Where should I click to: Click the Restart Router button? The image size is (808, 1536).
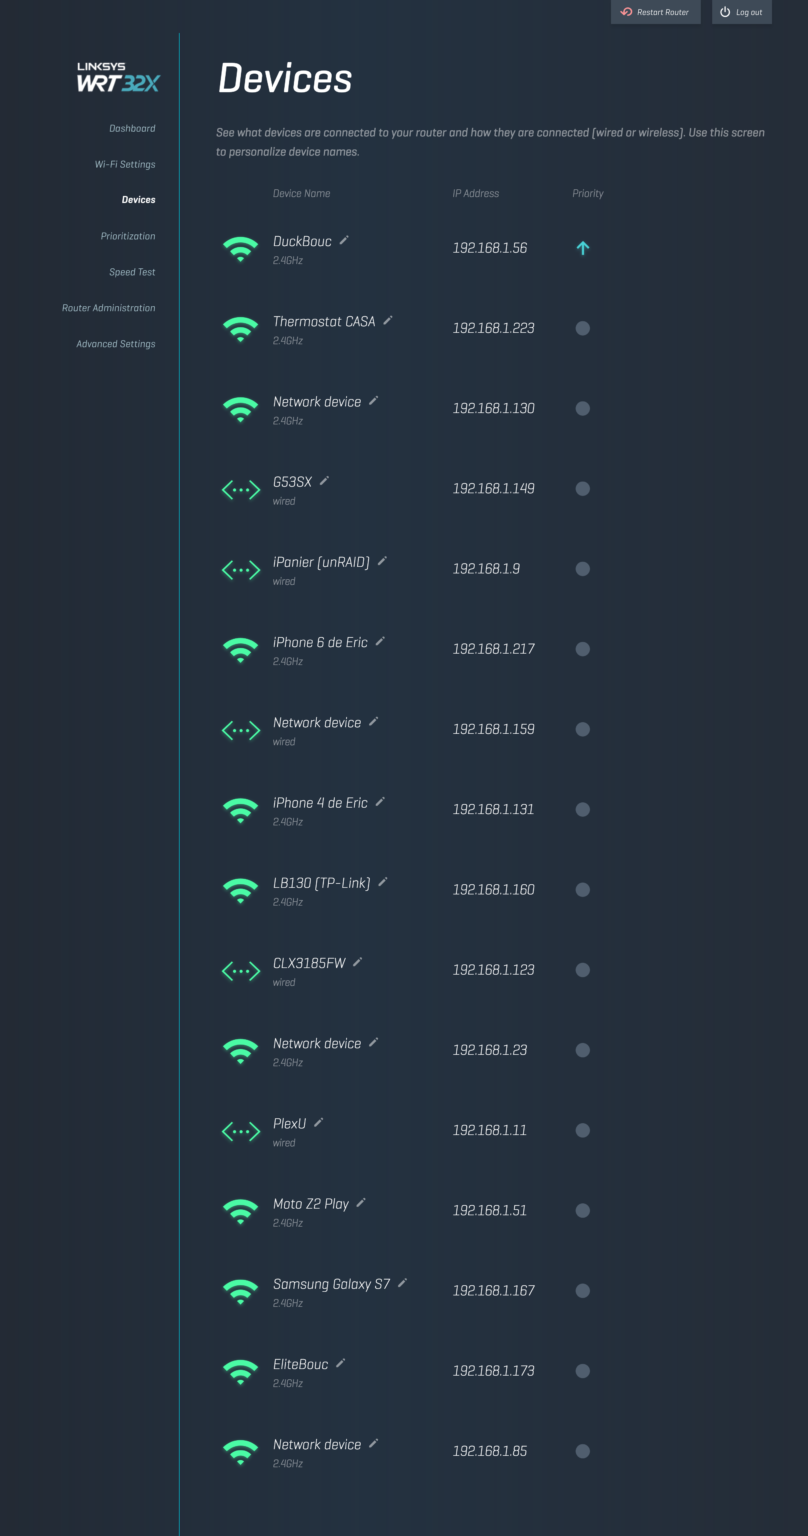click(x=655, y=12)
